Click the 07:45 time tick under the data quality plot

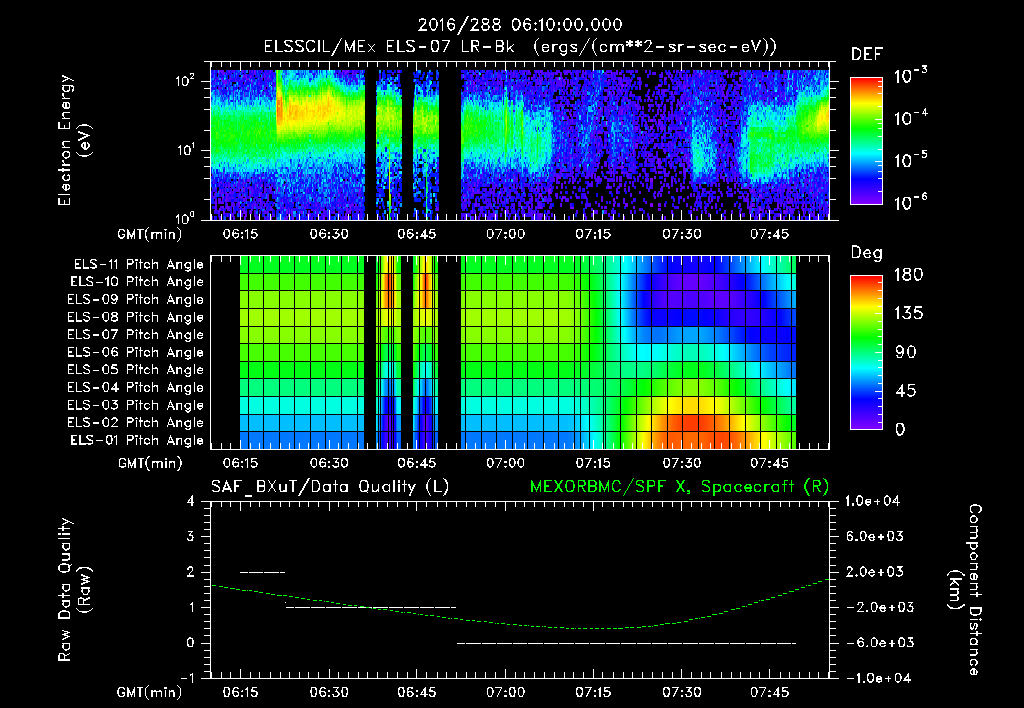pyautogui.click(x=769, y=692)
